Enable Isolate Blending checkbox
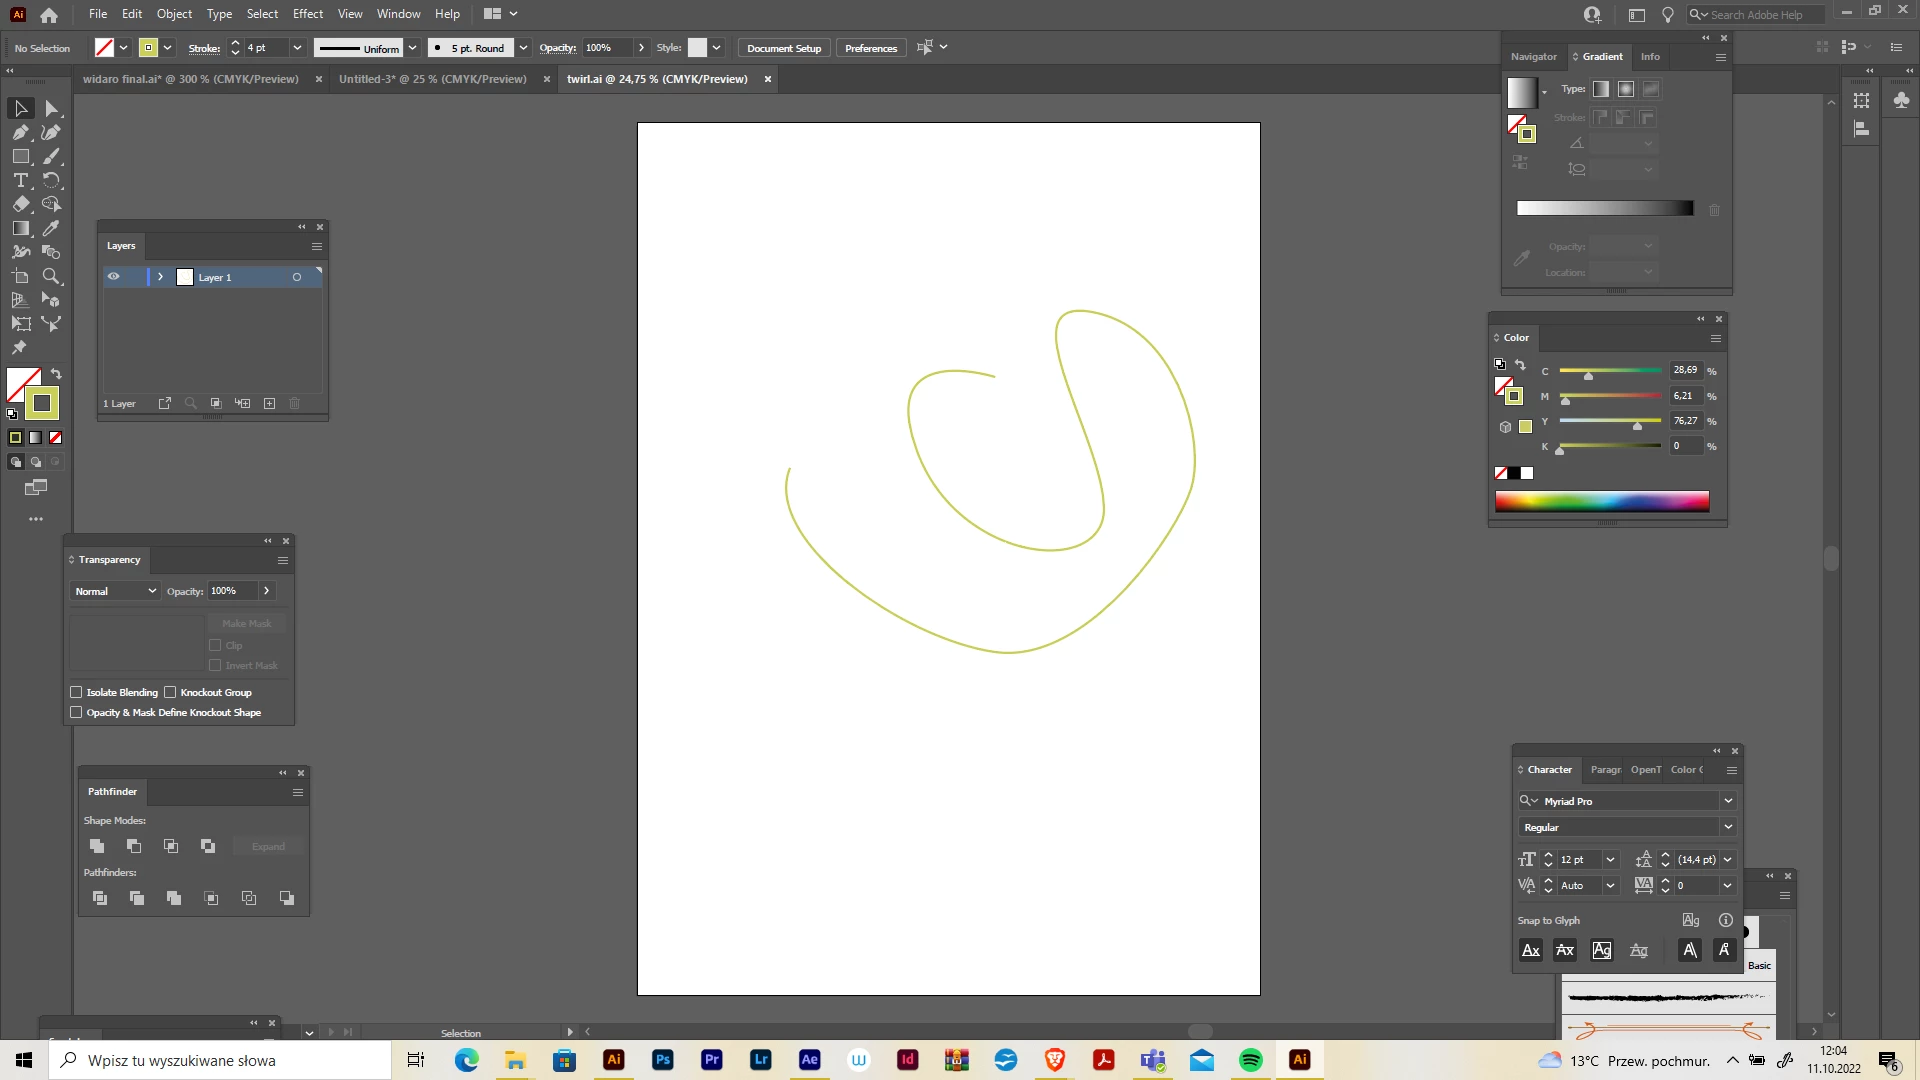Viewport: 1920px width, 1080px height. (76, 692)
